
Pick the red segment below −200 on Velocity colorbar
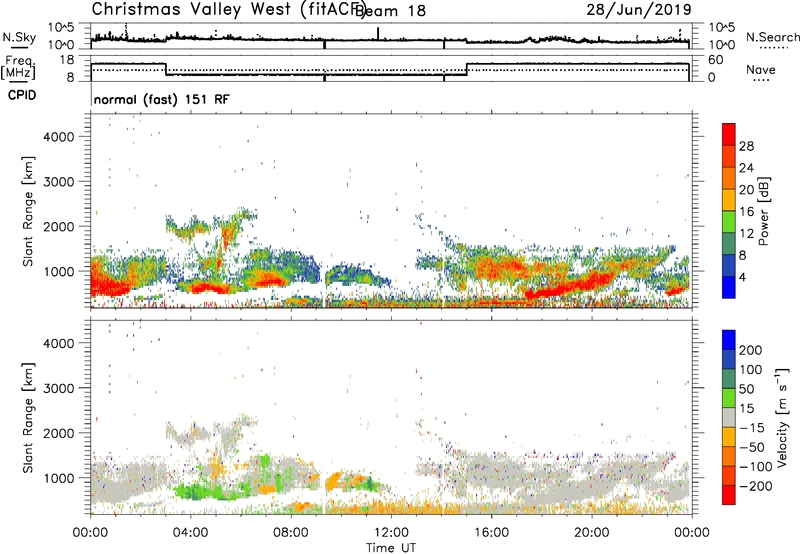[729, 495]
